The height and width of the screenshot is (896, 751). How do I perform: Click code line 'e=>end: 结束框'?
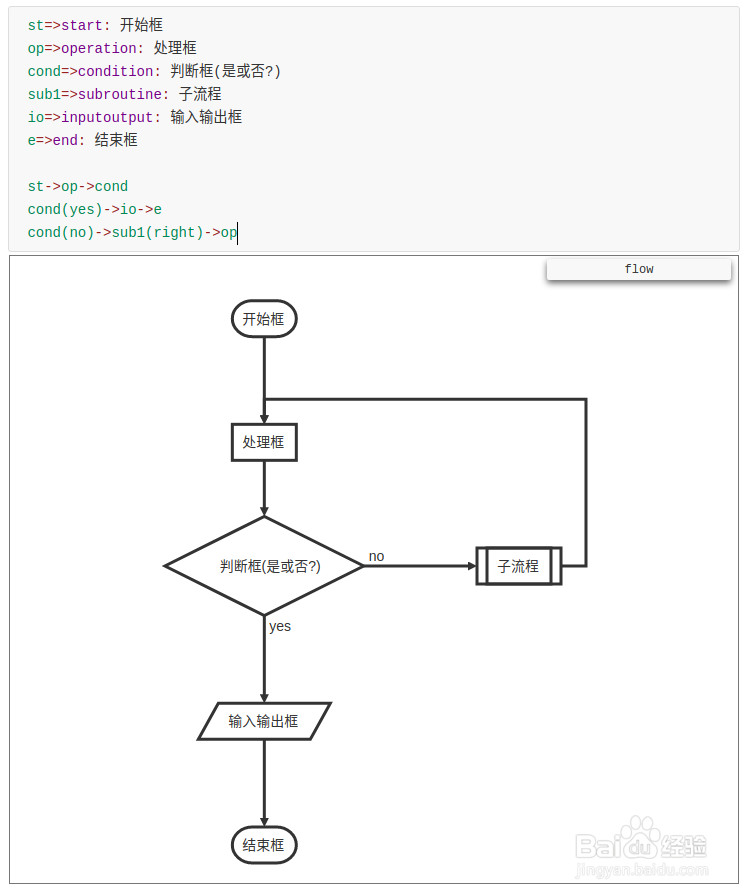point(83,140)
